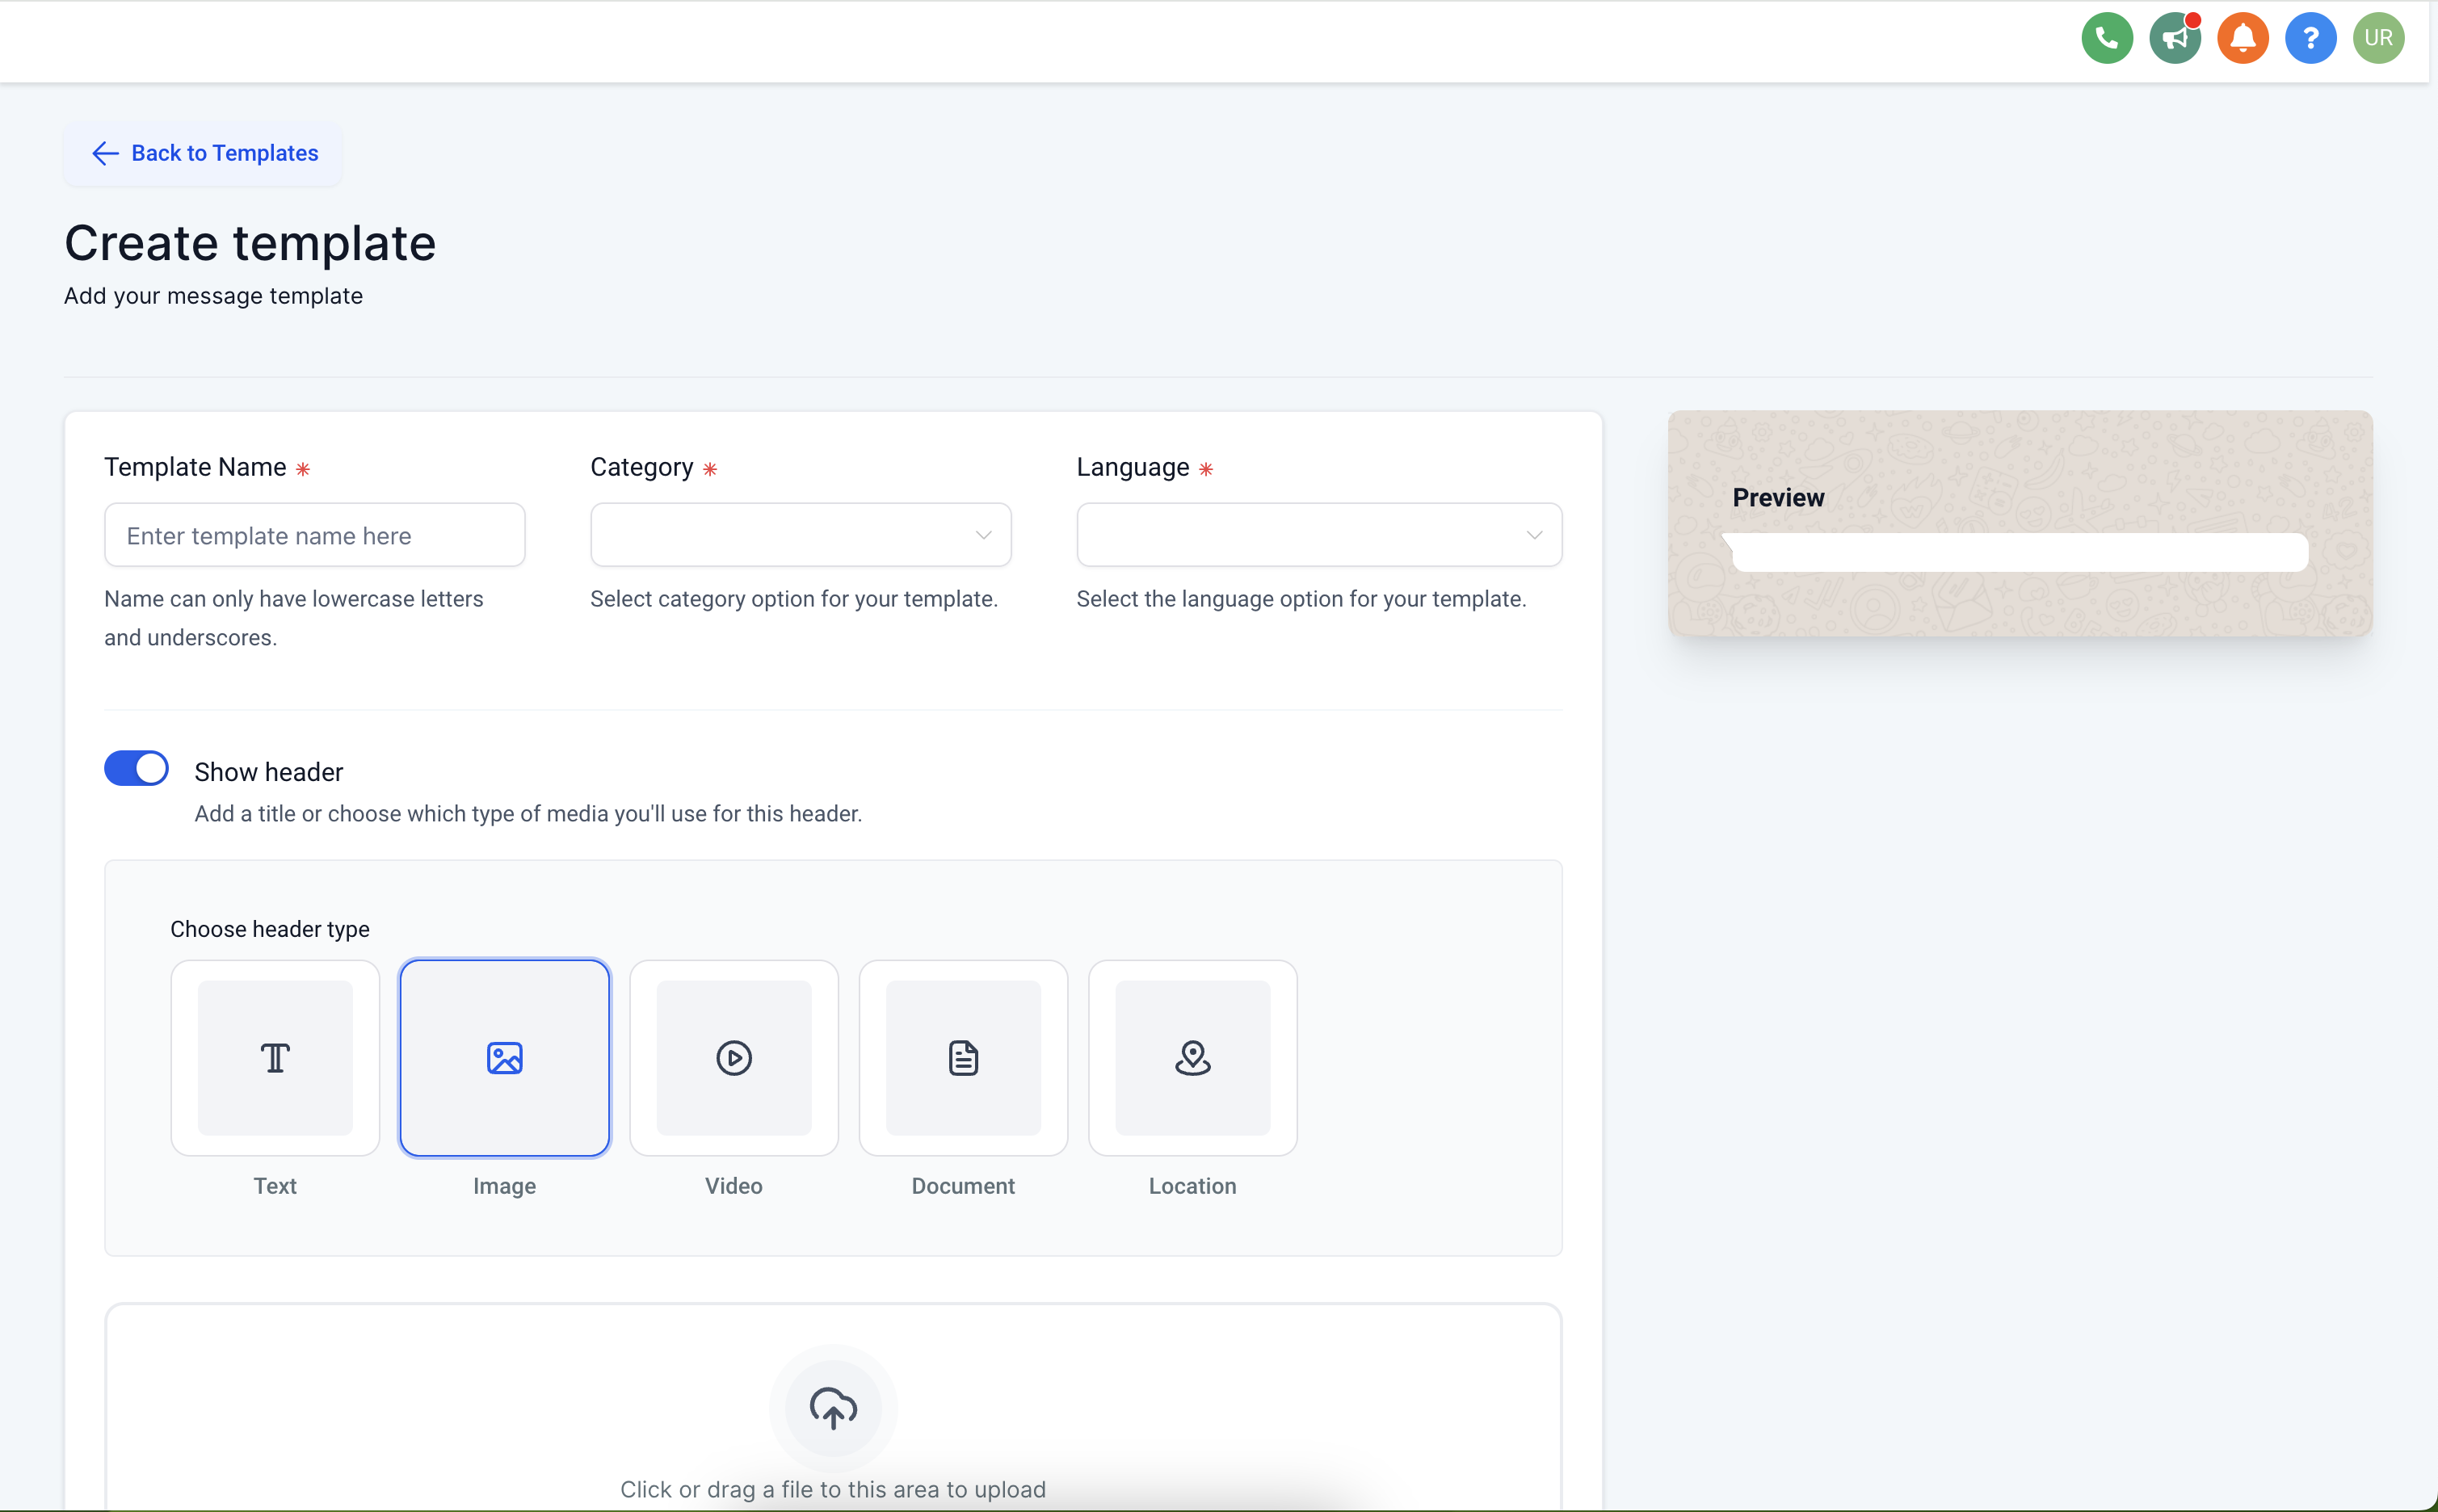Viewport: 2438px width, 1512px height.
Task: Click the Language dropdown chevron arrow
Action: point(1534,535)
